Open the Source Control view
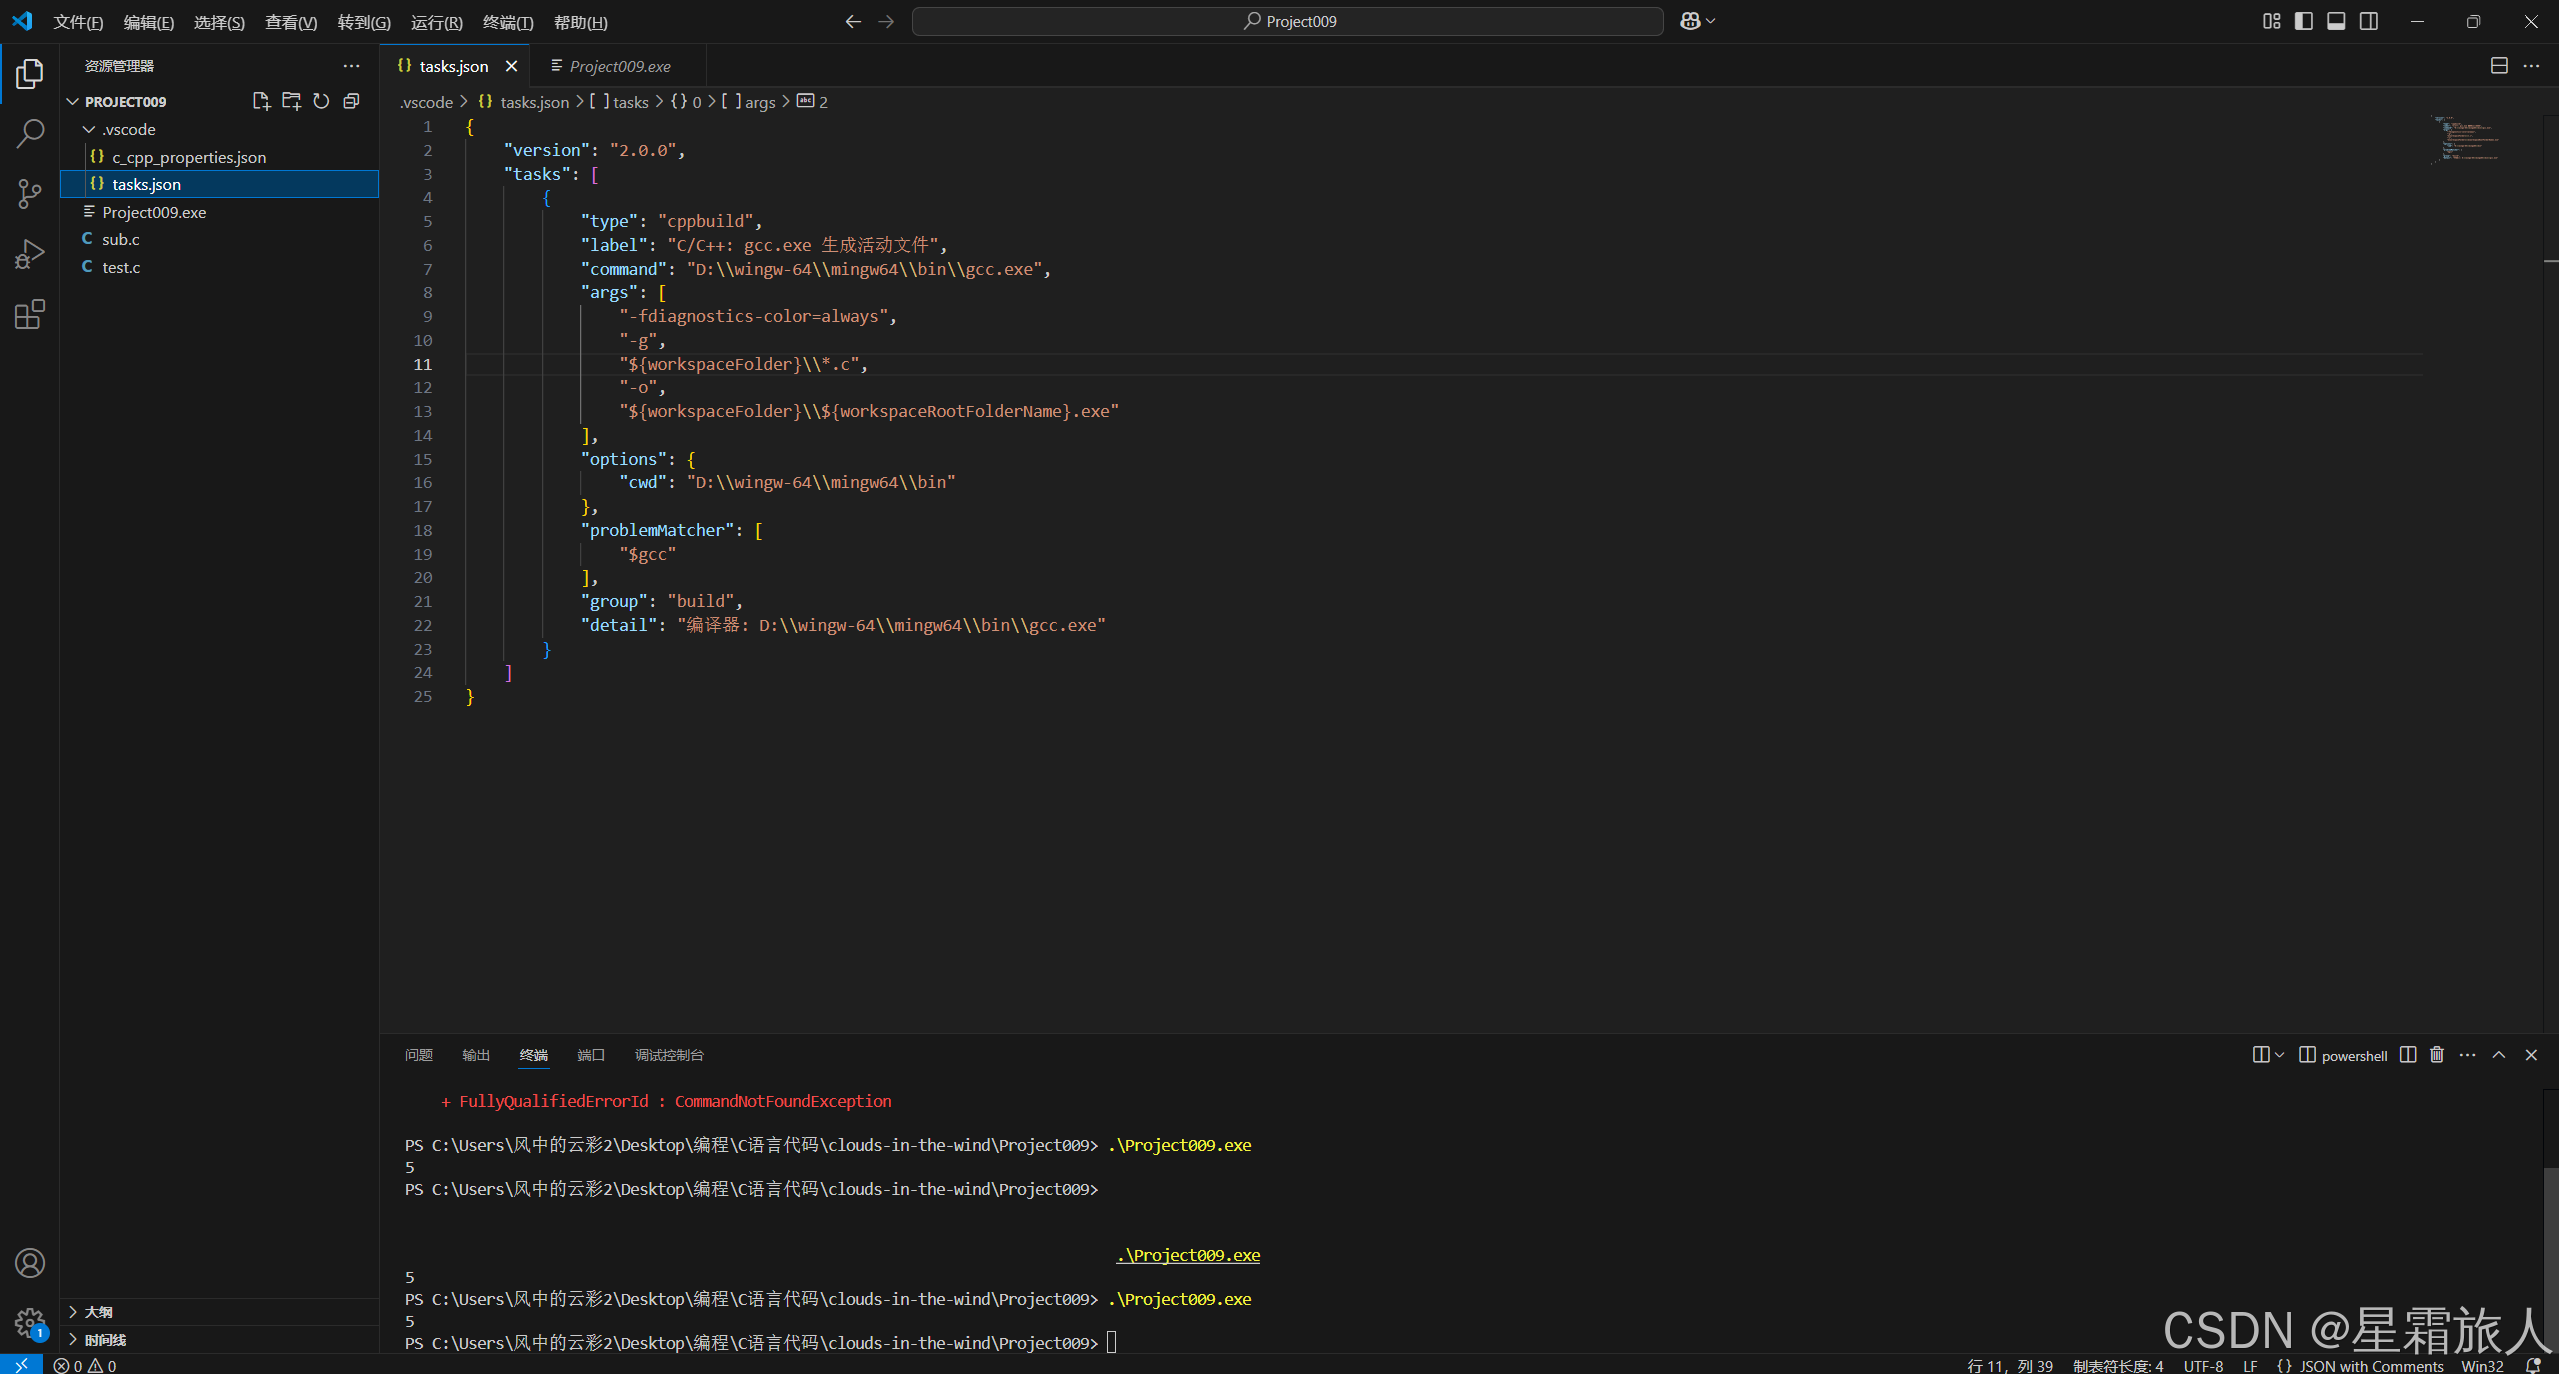The width and height of the screenshot is (2559, 1374). 30,194
